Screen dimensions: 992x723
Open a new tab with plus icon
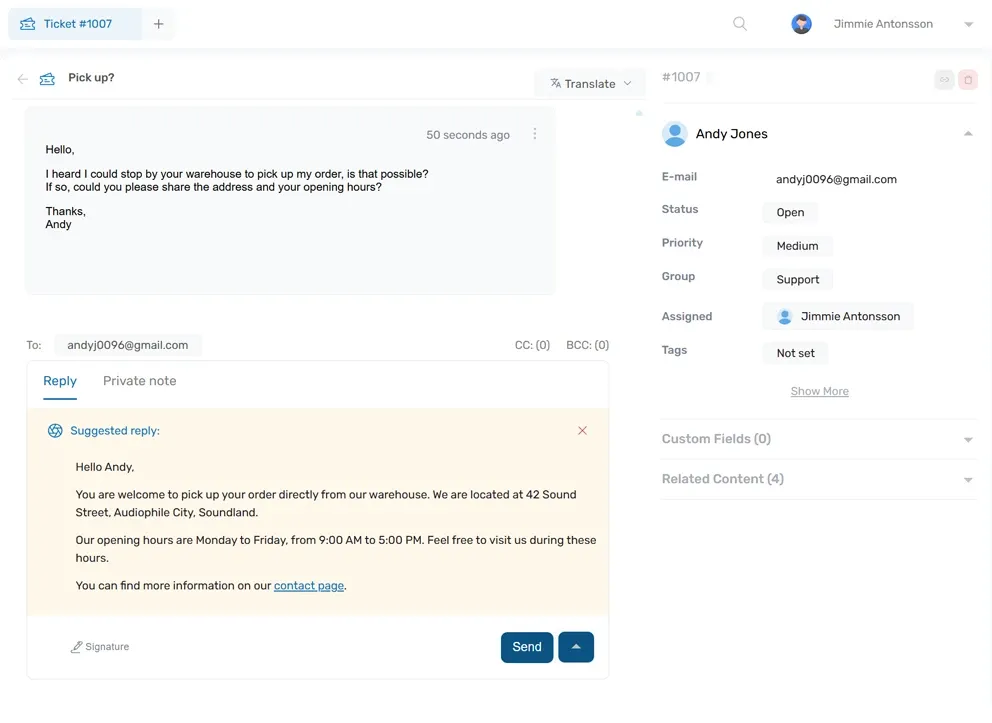[x=159, y=24]
